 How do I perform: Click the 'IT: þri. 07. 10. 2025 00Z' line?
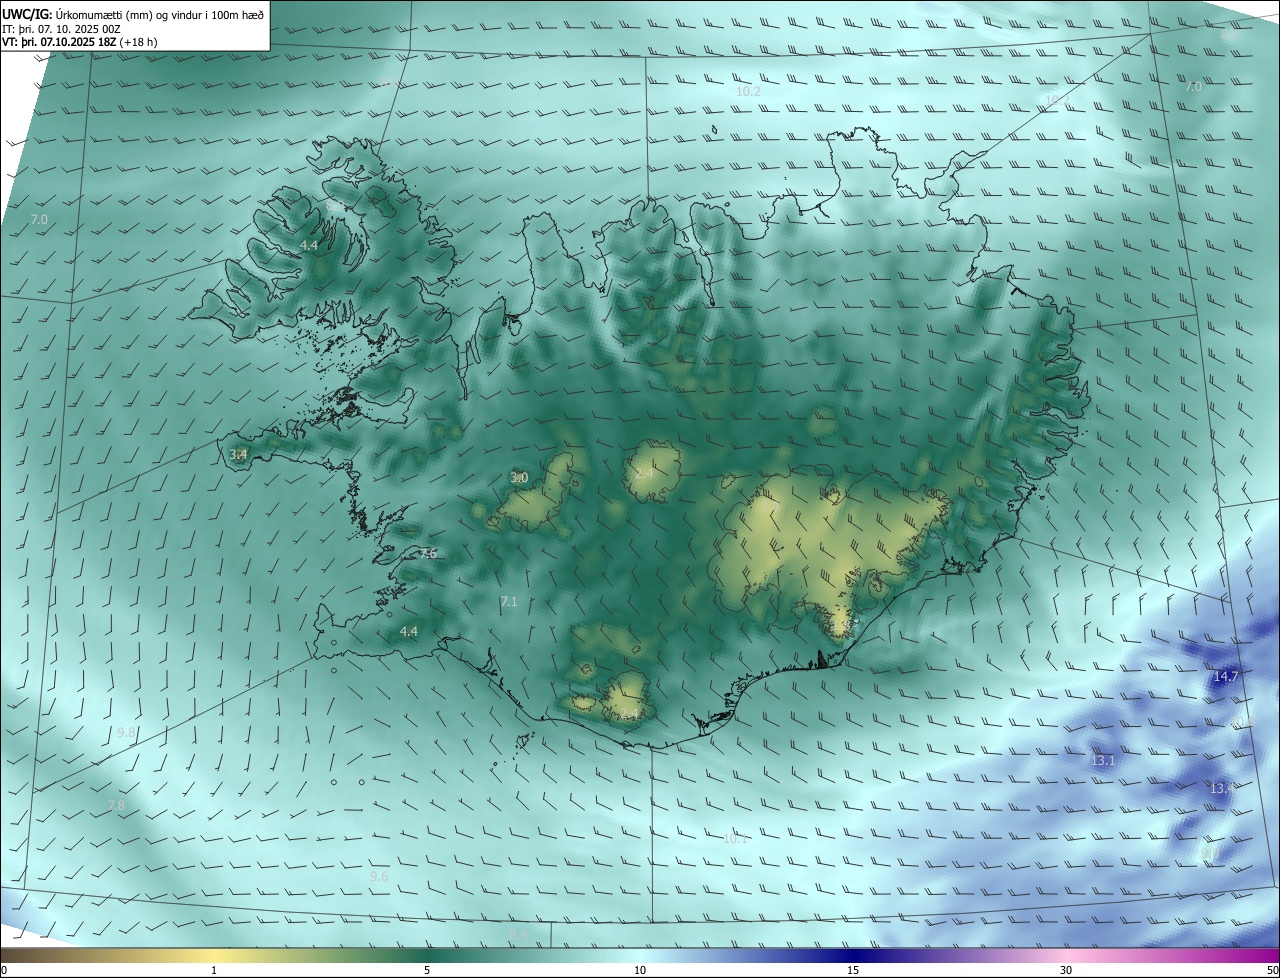pos(61,28)
